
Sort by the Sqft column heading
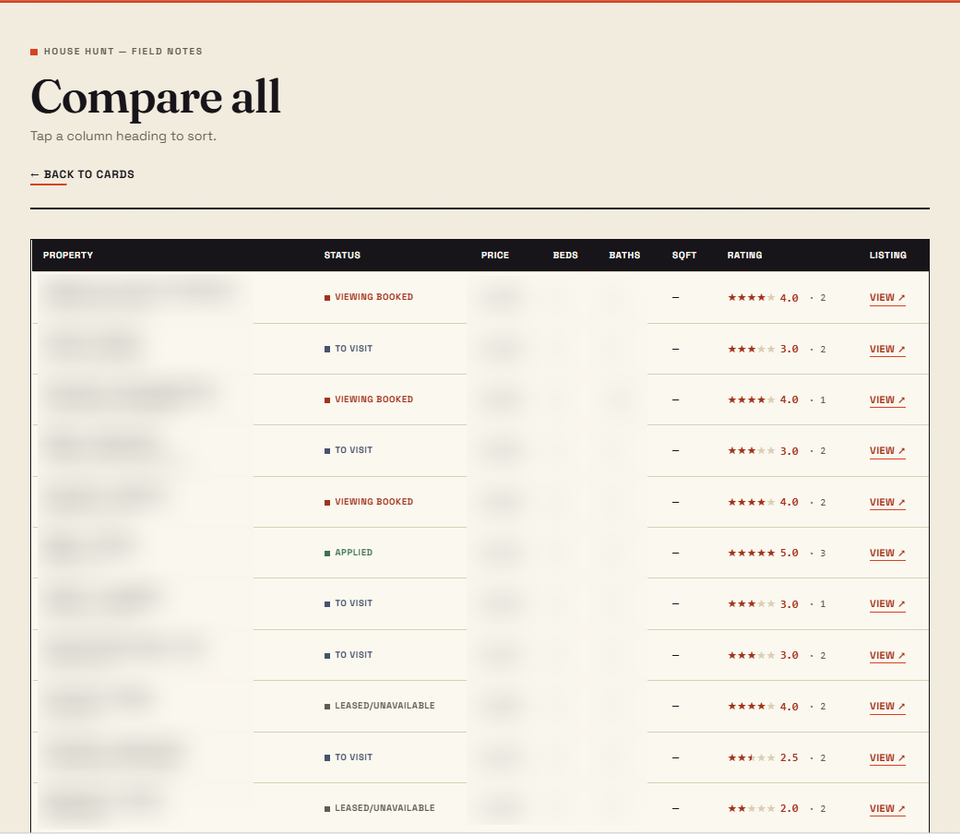click(x=684, y=255)
